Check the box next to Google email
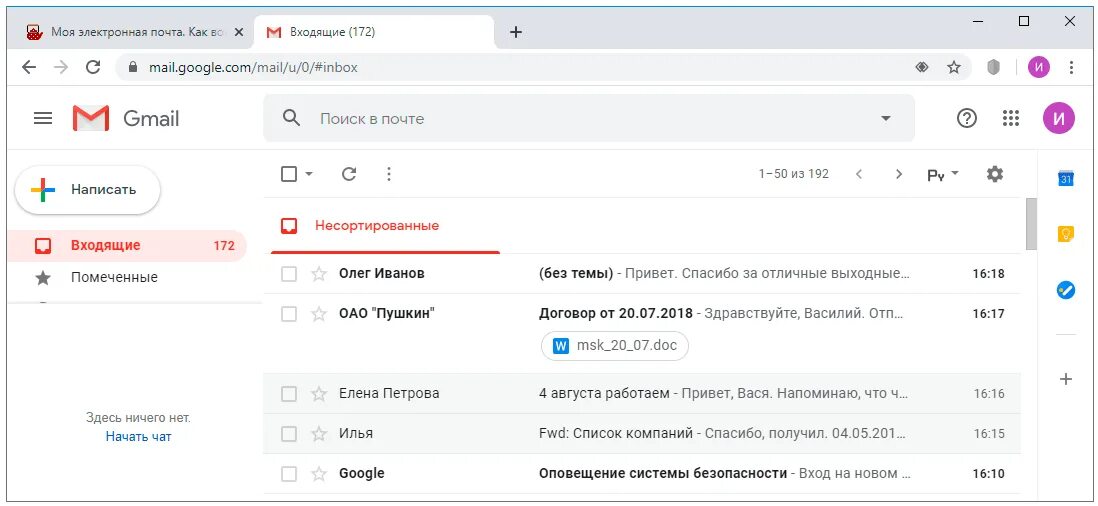 pos(289,474)
